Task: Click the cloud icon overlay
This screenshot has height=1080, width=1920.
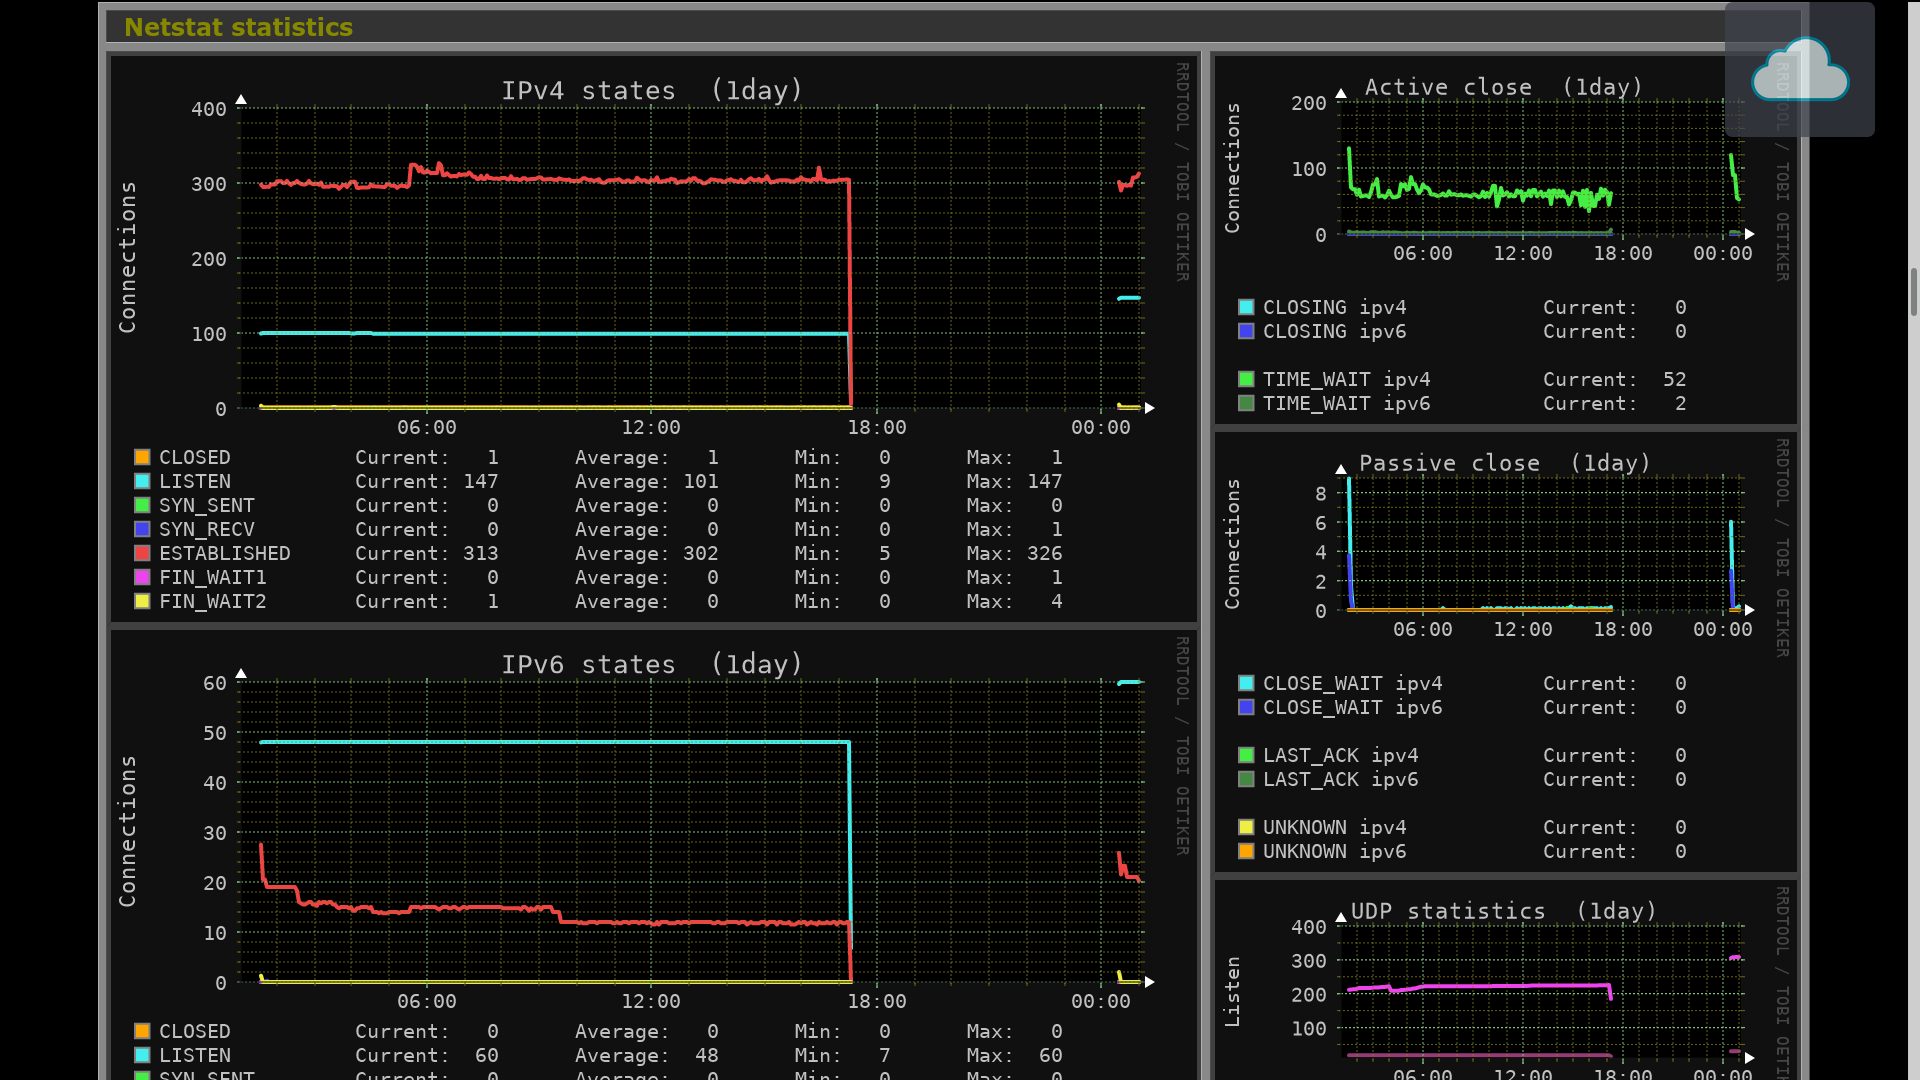Action: [x=1799, y=70]
